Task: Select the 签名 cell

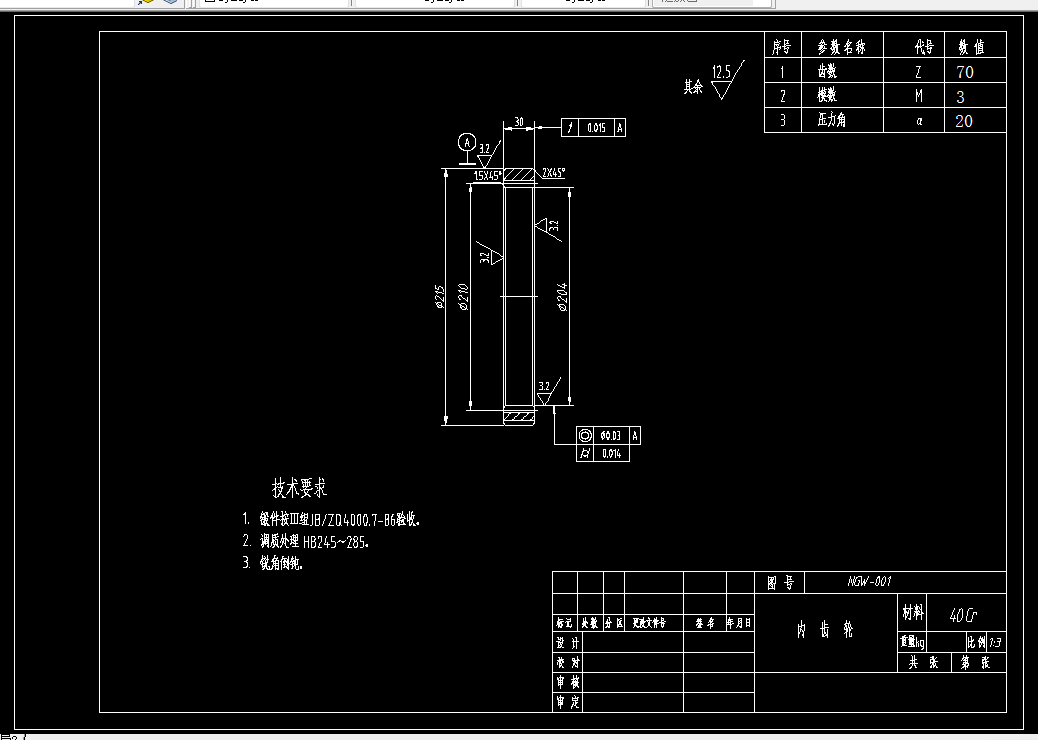Action: pos(705,623)
